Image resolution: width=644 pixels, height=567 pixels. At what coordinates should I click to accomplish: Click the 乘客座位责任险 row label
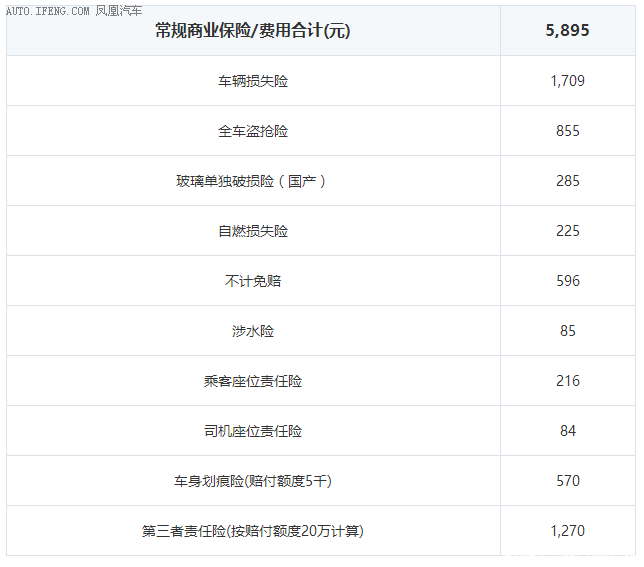pyautogui.click(x=252, y=381)
